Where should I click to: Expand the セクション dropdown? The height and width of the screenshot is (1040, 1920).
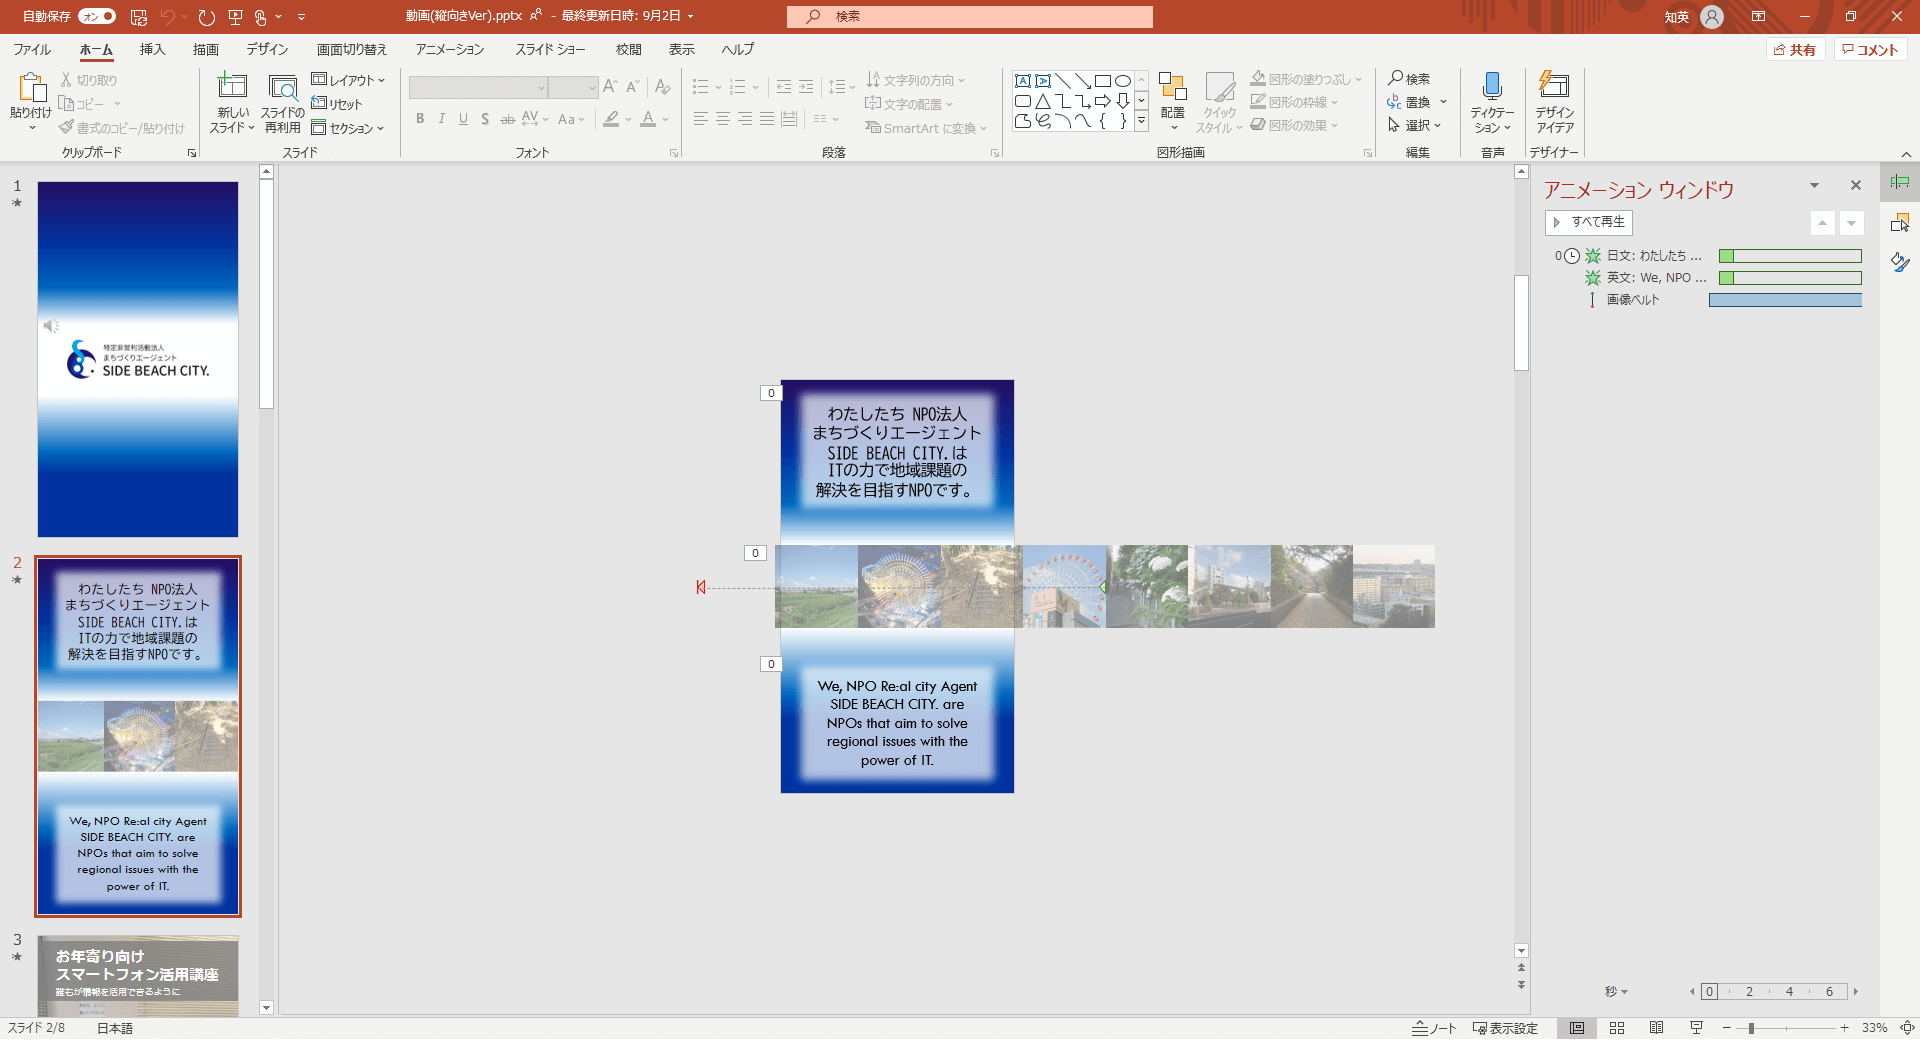(x=348, y=128)
